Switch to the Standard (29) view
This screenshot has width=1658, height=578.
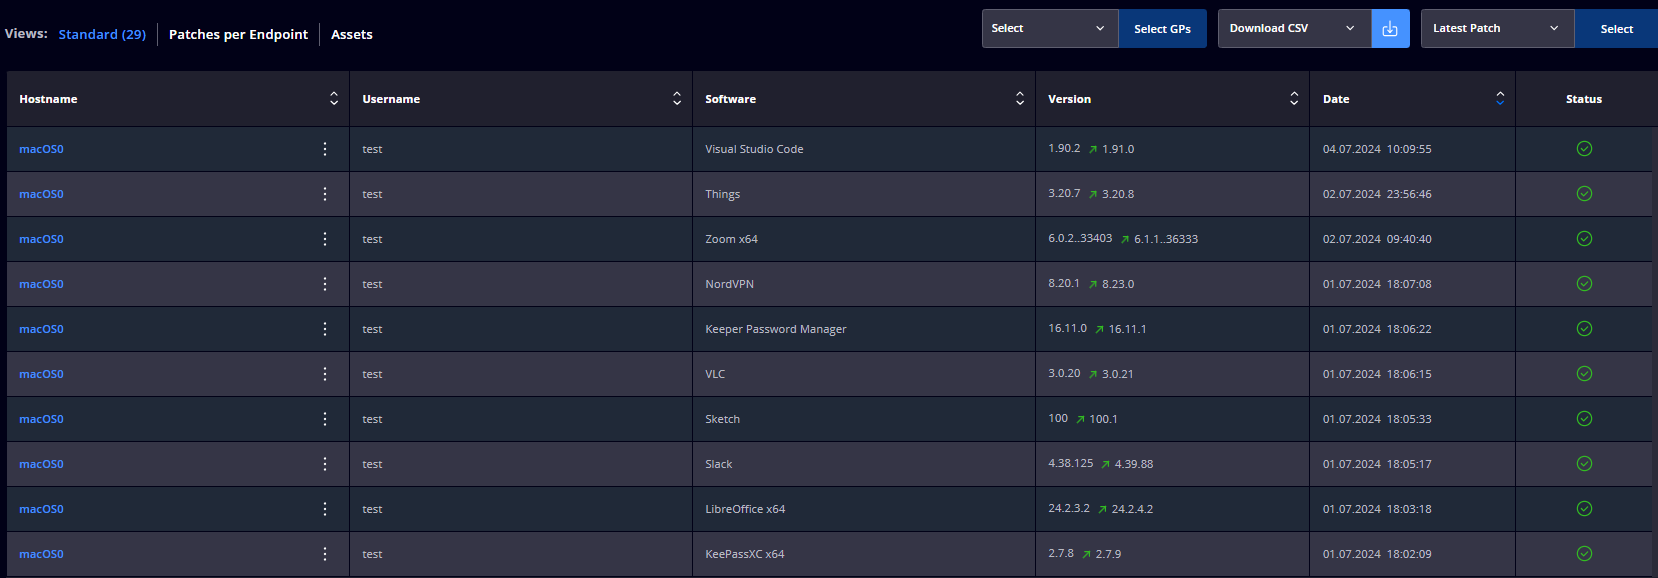[x=102, y=34]
